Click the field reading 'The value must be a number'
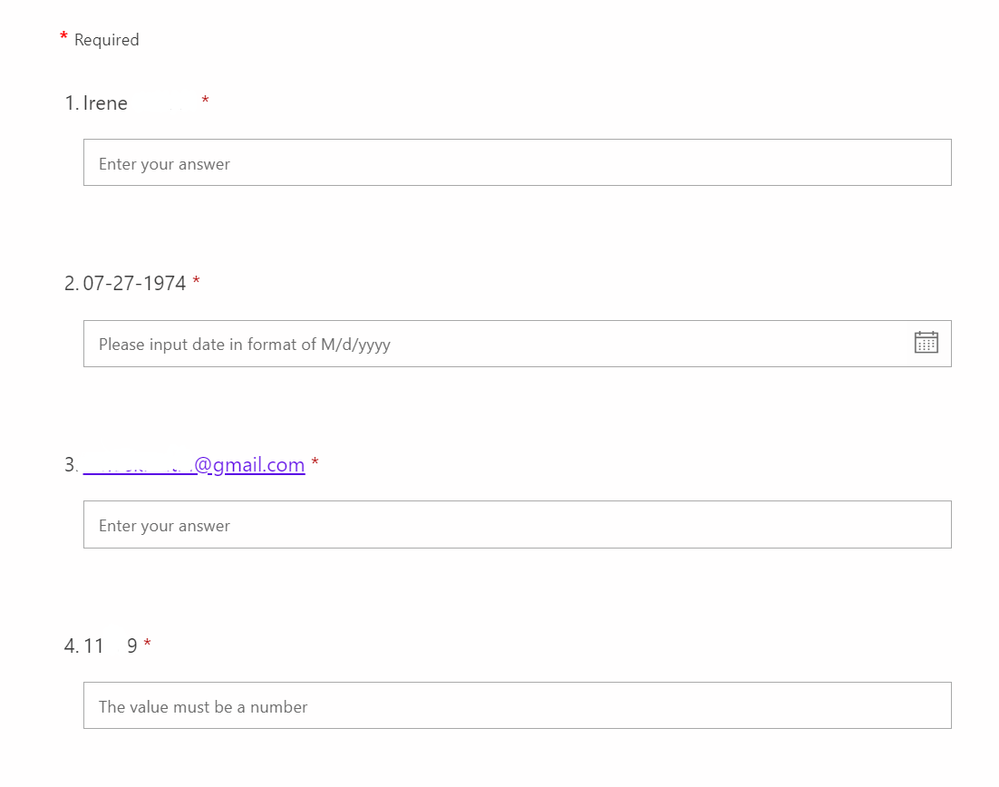999x787 pixels. point(202,705)
